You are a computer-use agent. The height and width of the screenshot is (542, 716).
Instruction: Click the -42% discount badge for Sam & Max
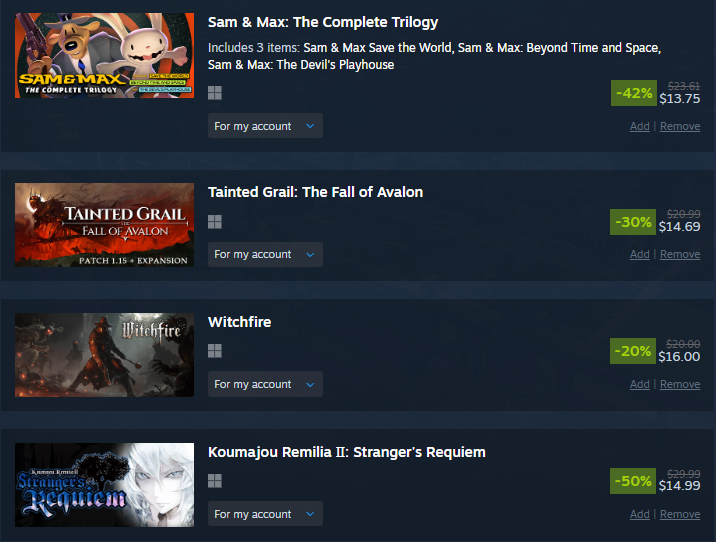pos(634,93)
